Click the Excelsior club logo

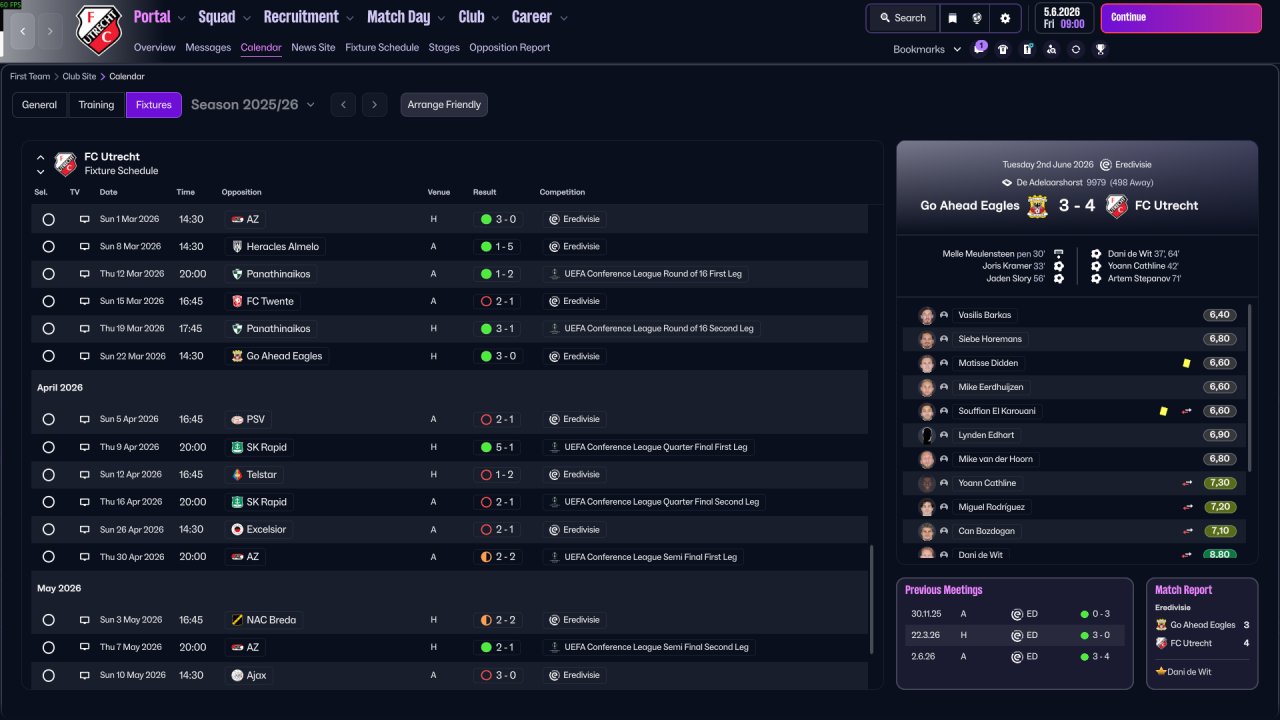pos(237,530)
